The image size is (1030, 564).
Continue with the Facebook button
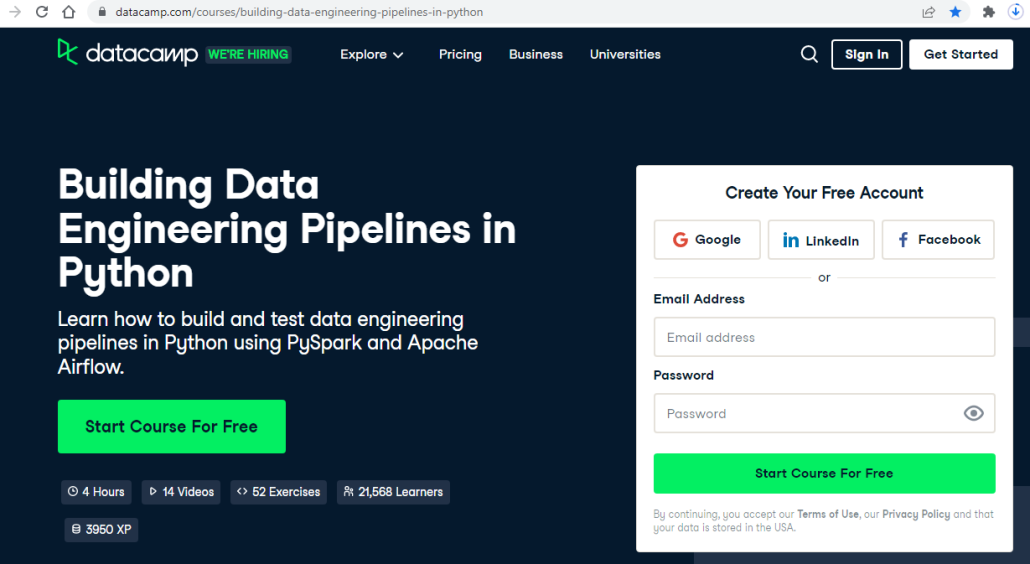coord(938,240)
